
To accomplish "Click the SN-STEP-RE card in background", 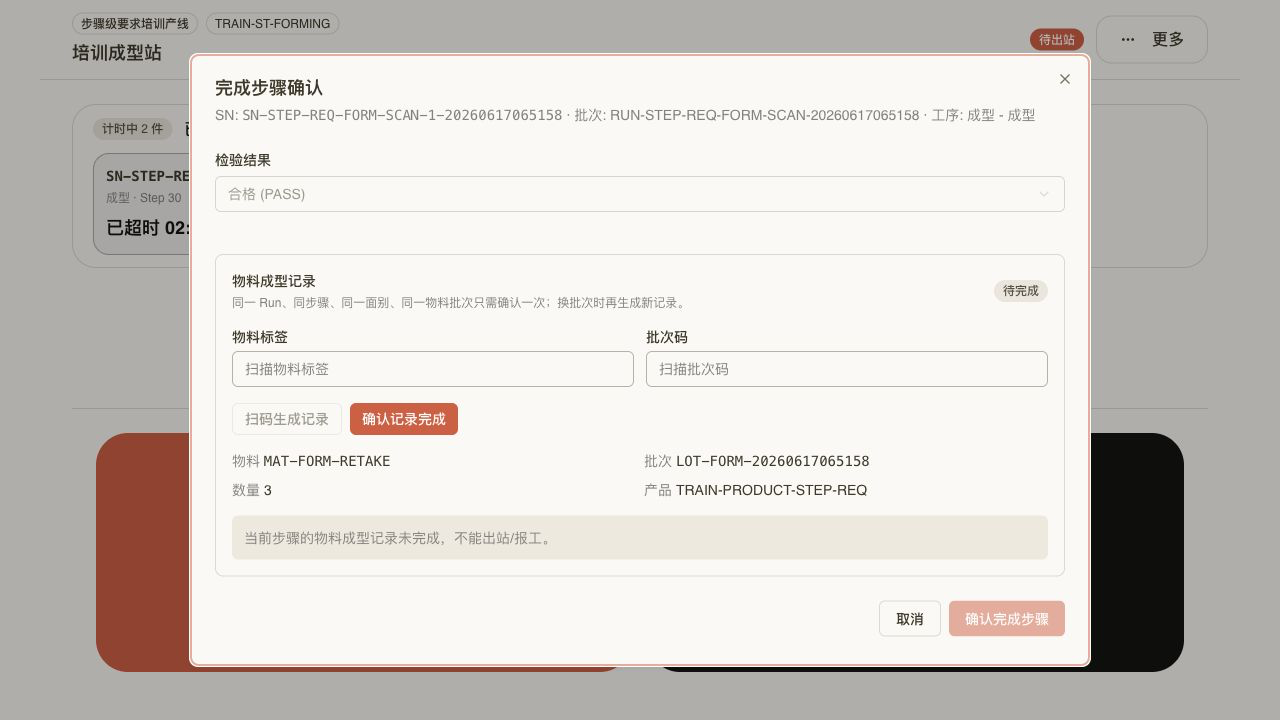I will pos(142,204).
